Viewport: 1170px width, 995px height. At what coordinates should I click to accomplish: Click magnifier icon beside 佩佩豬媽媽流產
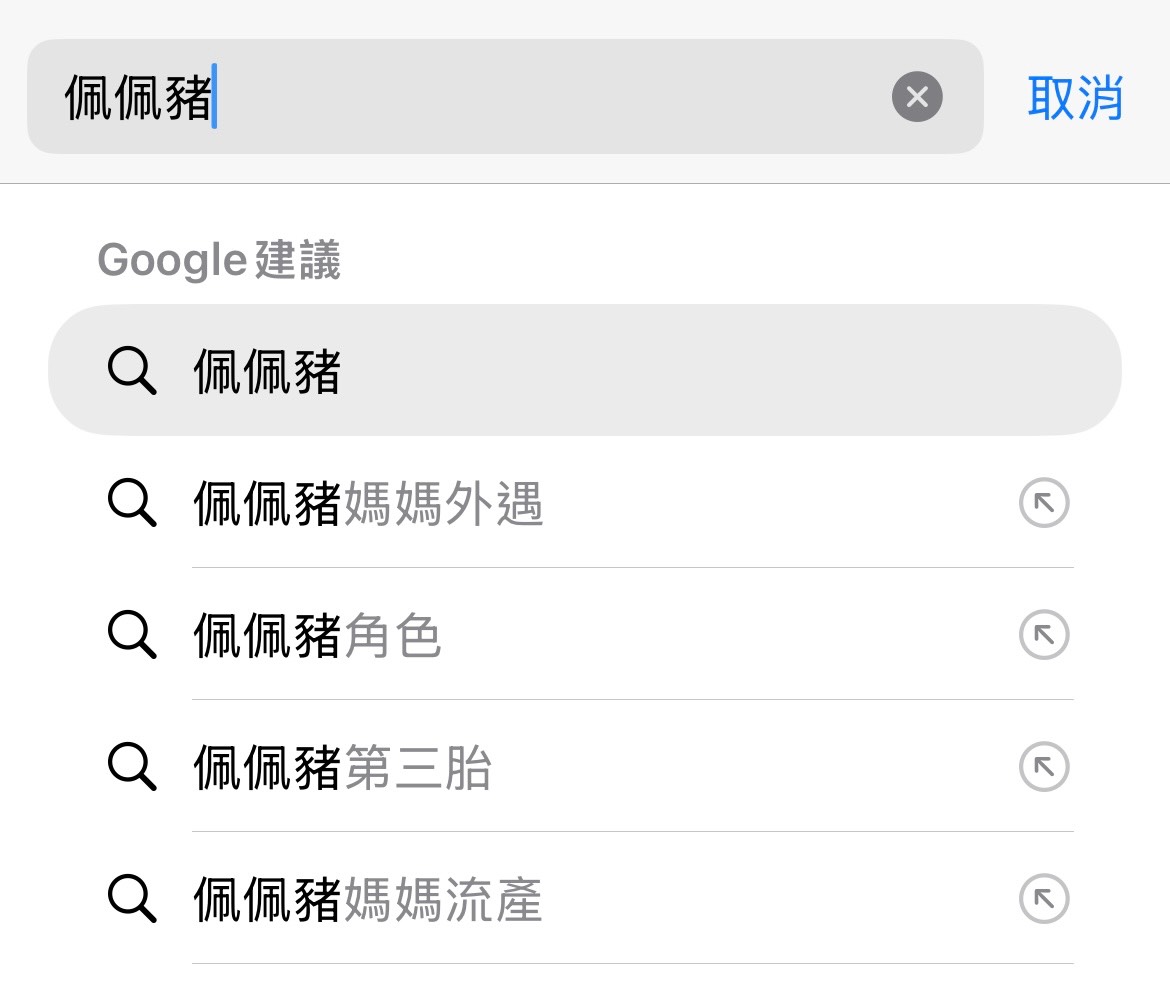click(x=132, y=899)
